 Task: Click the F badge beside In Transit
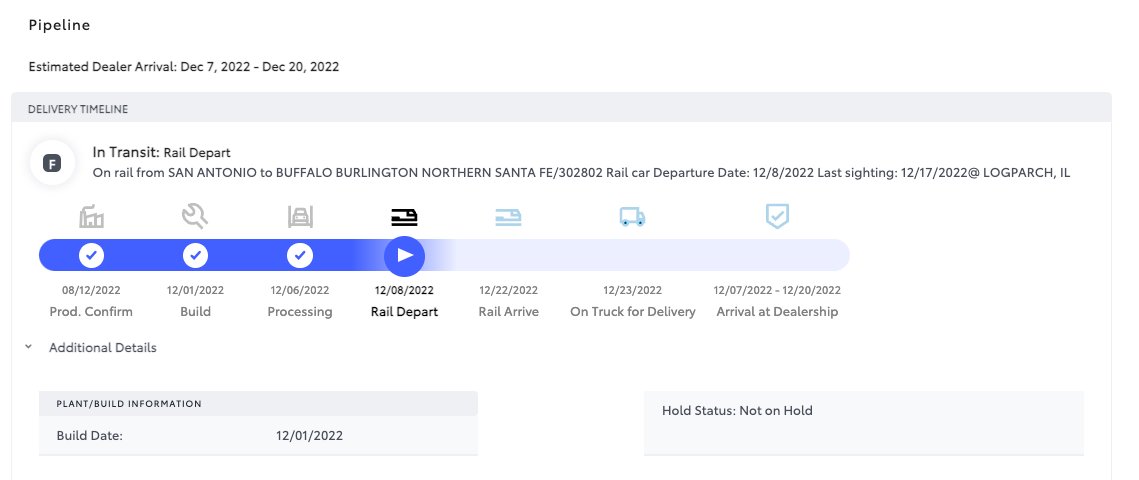pyautogui.click(x=52, y=163)
